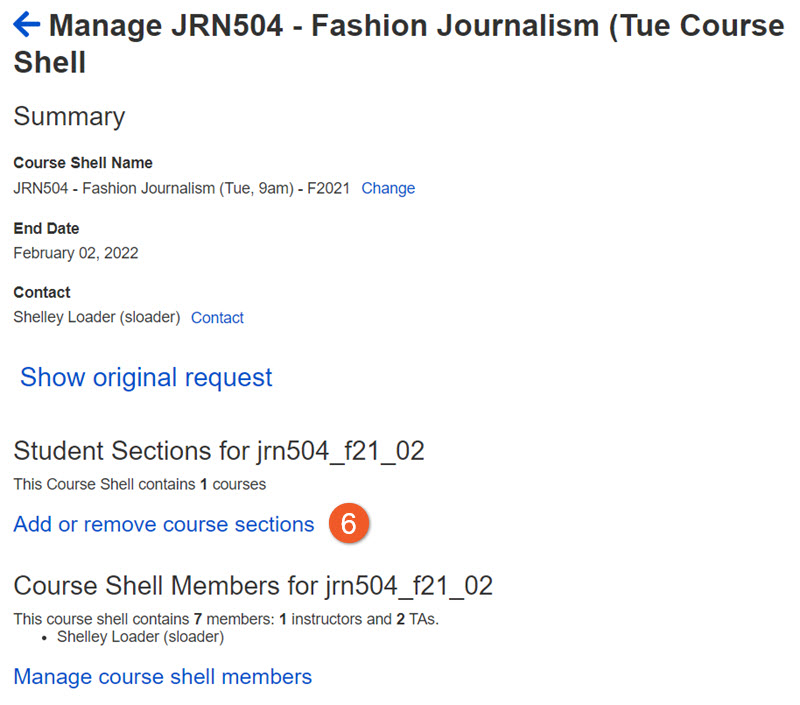This screenshot has height=705, width=800.
Task: Open the Contact link beside Shelley Loader
Action: point(217,318)
